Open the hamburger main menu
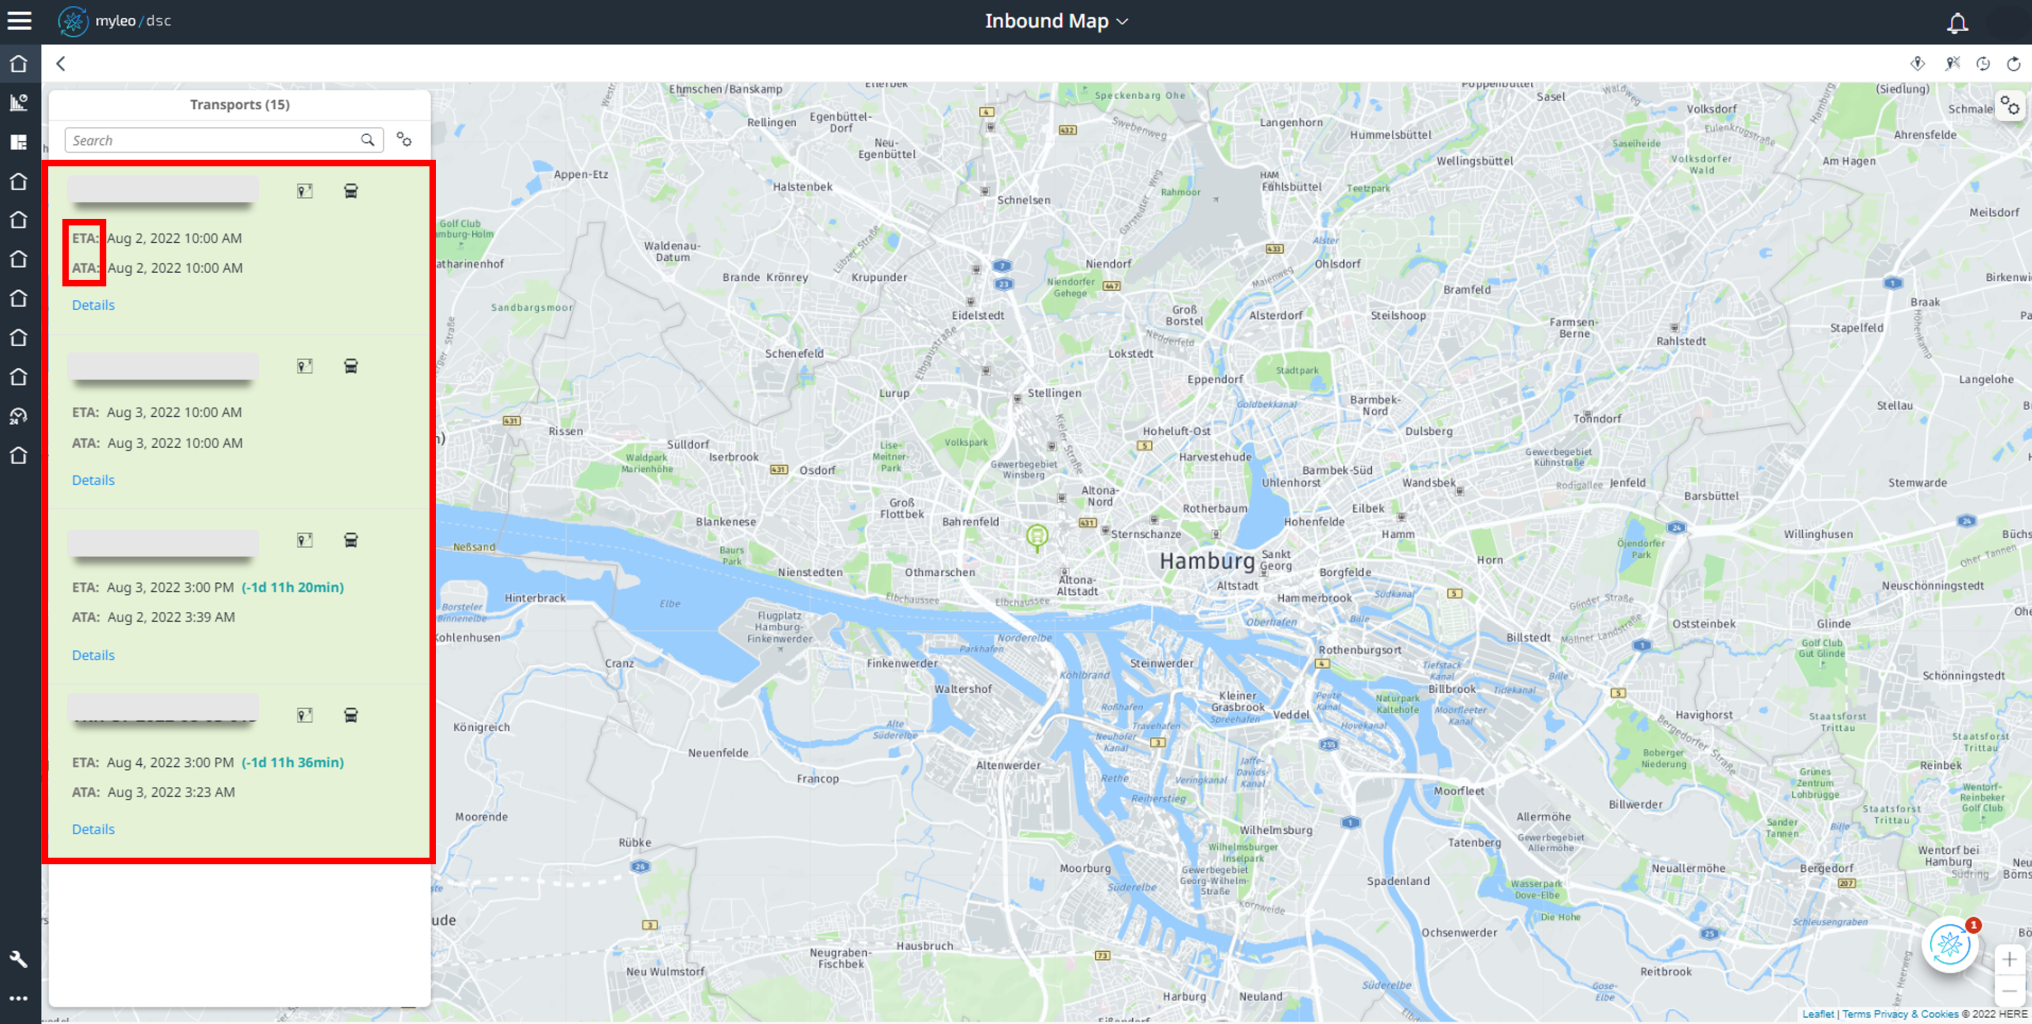Screen dimensions: 2032x1024 point(19,20)
